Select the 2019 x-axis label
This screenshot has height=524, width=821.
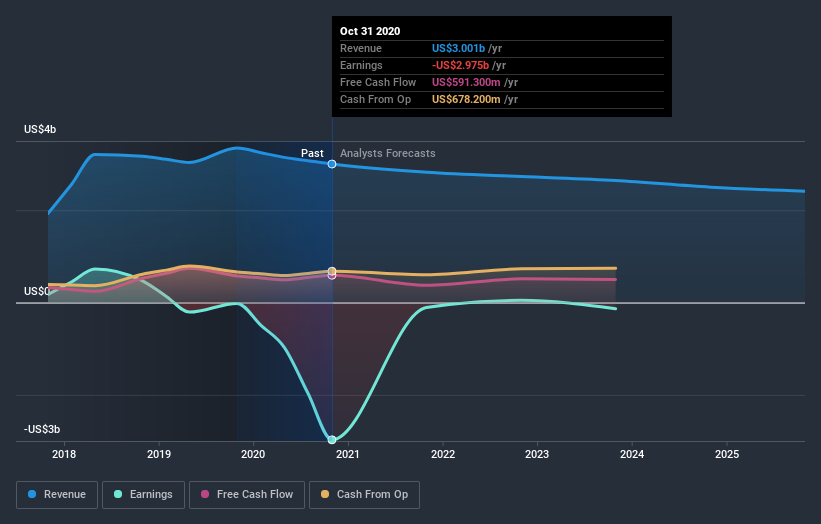[x=159, y=454]
